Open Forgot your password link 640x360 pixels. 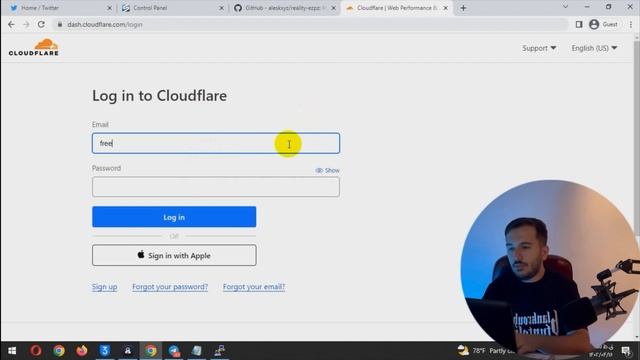(170, 287)
